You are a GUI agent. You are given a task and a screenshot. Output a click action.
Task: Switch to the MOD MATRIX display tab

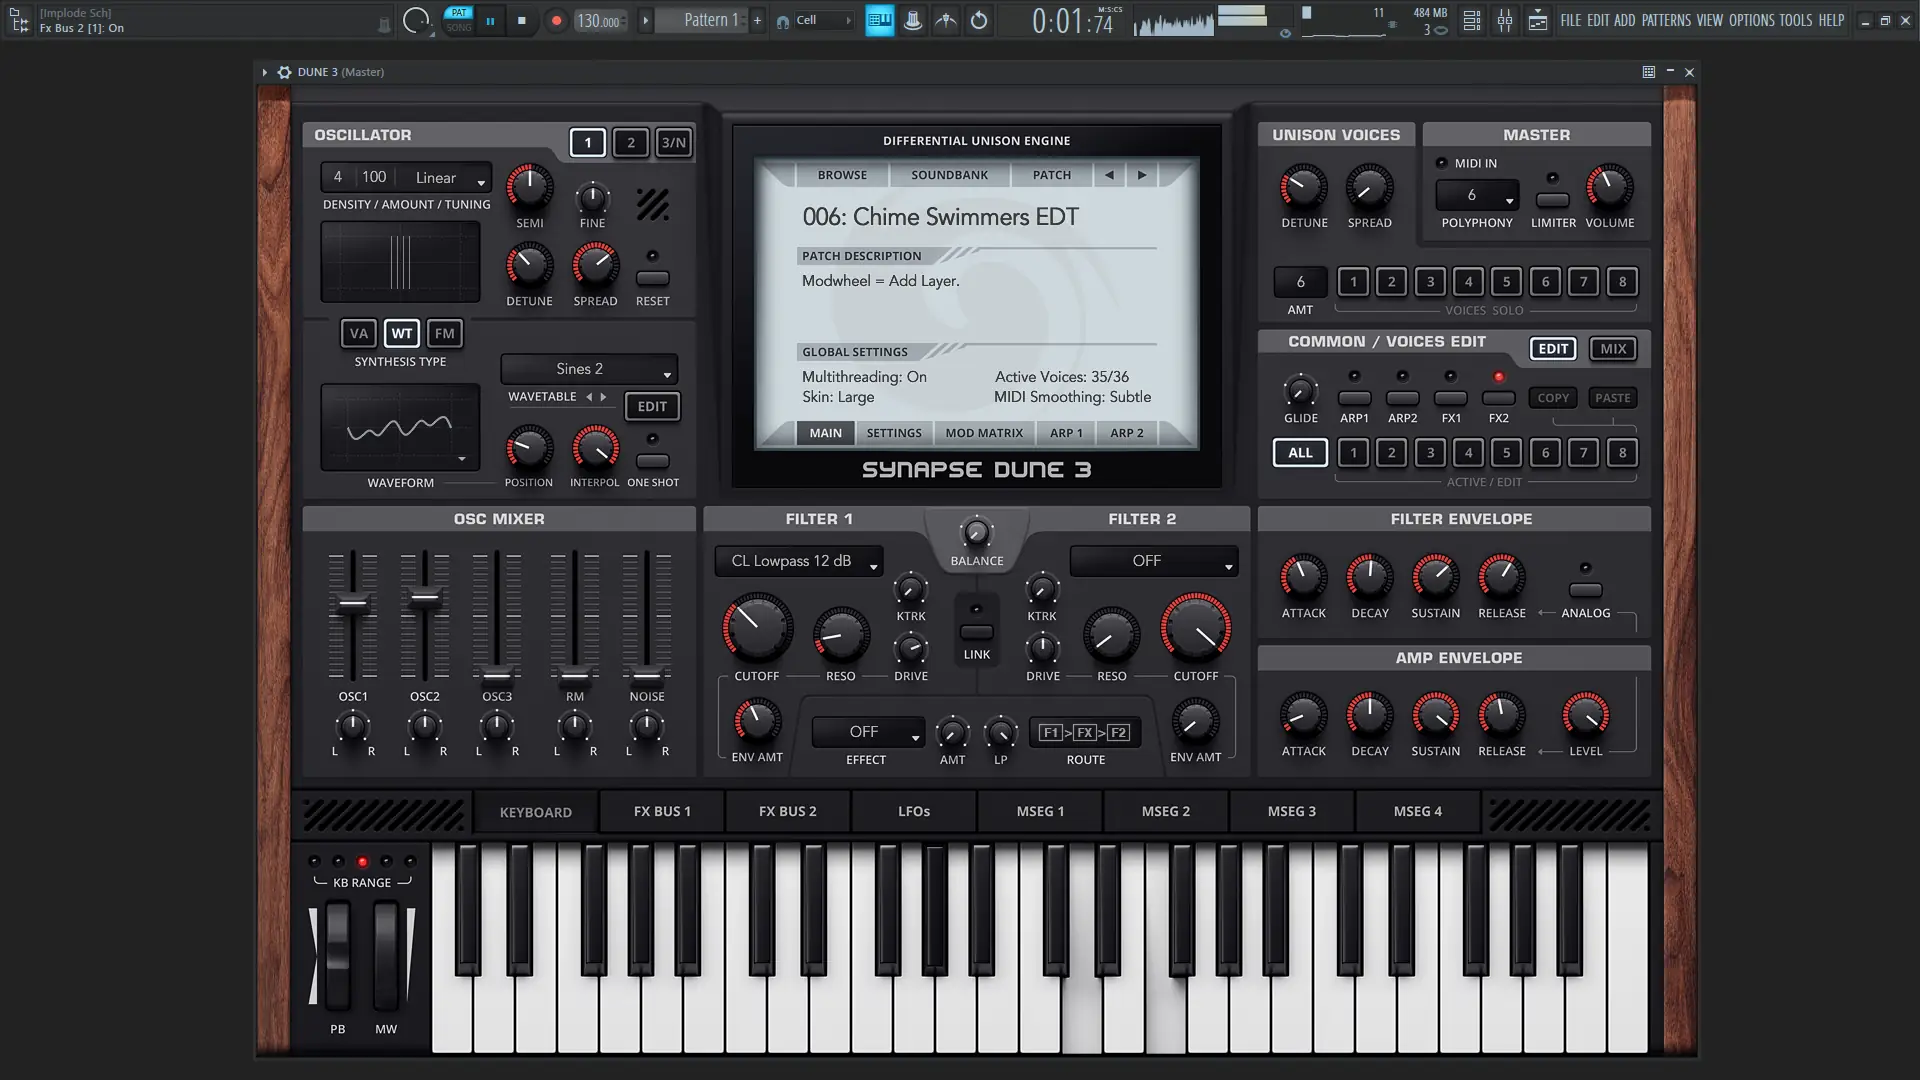coord(984,433)
